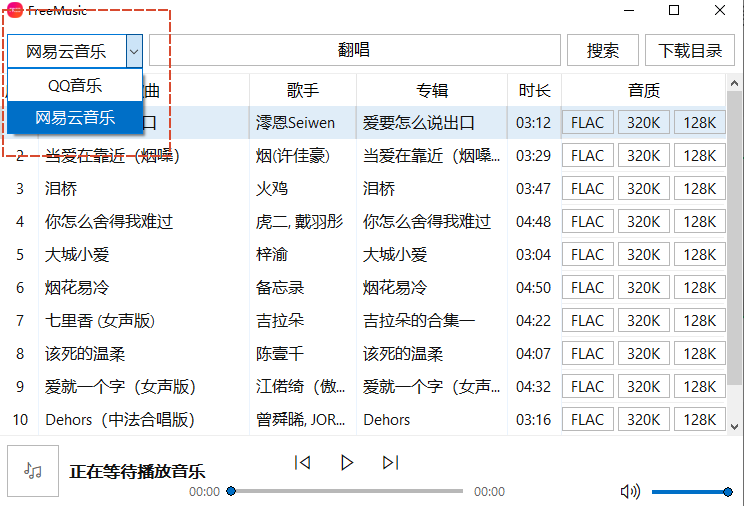744x506 pixels.
Task: Select song 泪桥 in the list
Action: (61, 188)
